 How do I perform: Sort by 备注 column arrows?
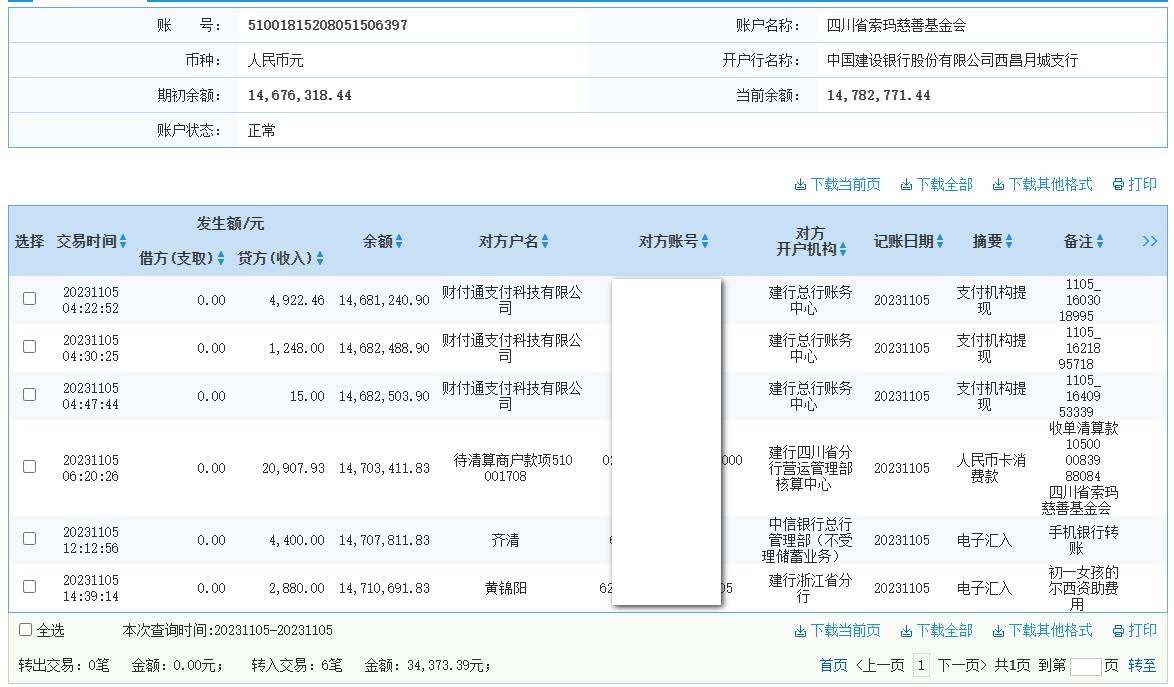pos(1100,241)
